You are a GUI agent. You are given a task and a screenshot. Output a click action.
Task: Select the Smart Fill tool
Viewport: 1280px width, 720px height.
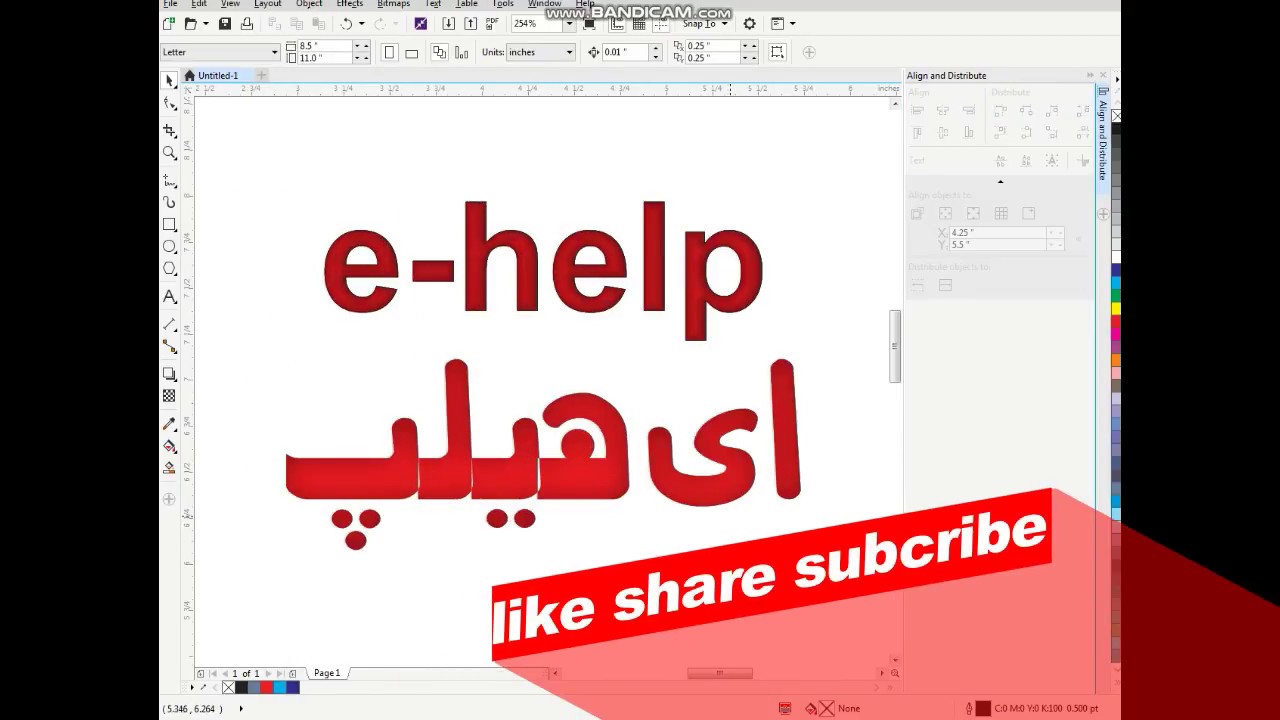(169, 468)
